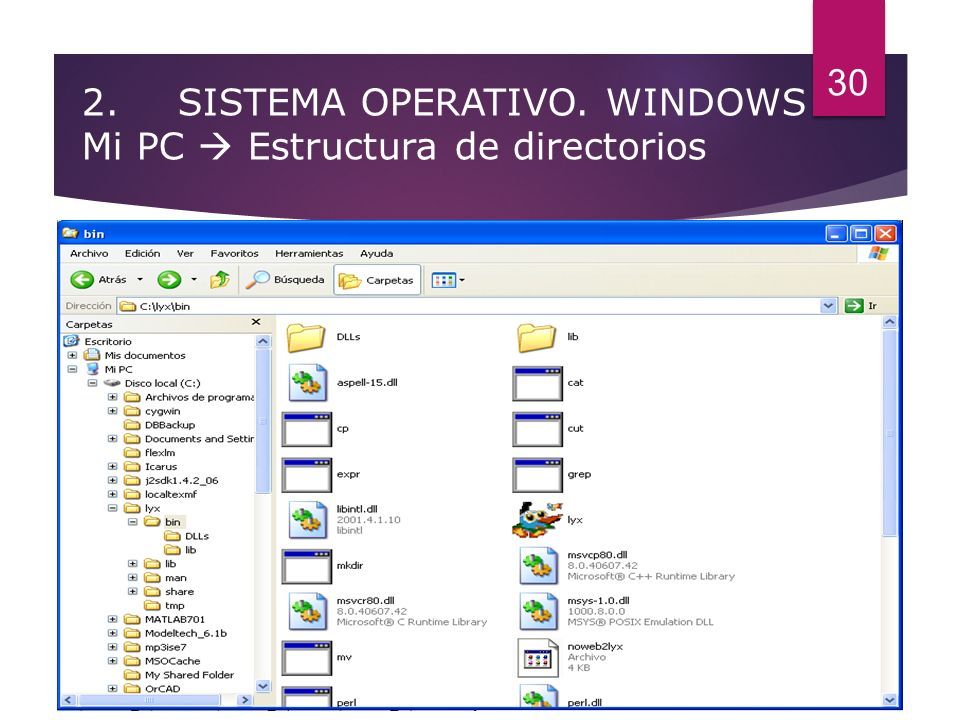The width and height of the screenshot is (960, 720).
Task: Select My Shared Folder in tree
Action: click(189, 675)
